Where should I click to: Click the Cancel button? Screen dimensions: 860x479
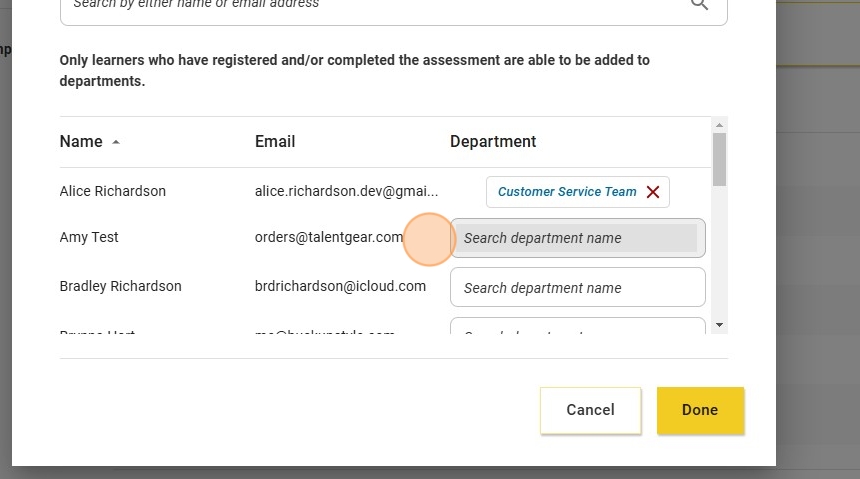tap(591, 410)
